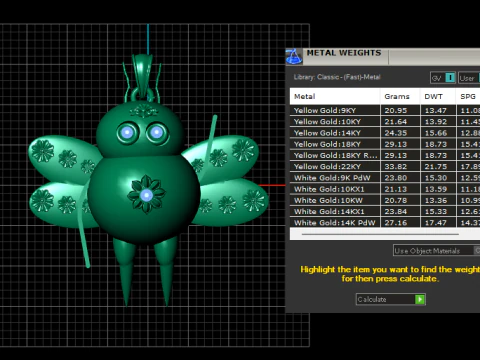The height and width of the screenshot is (360, 480).
Task: Click the DWT column header
Action: coord(438,97)
